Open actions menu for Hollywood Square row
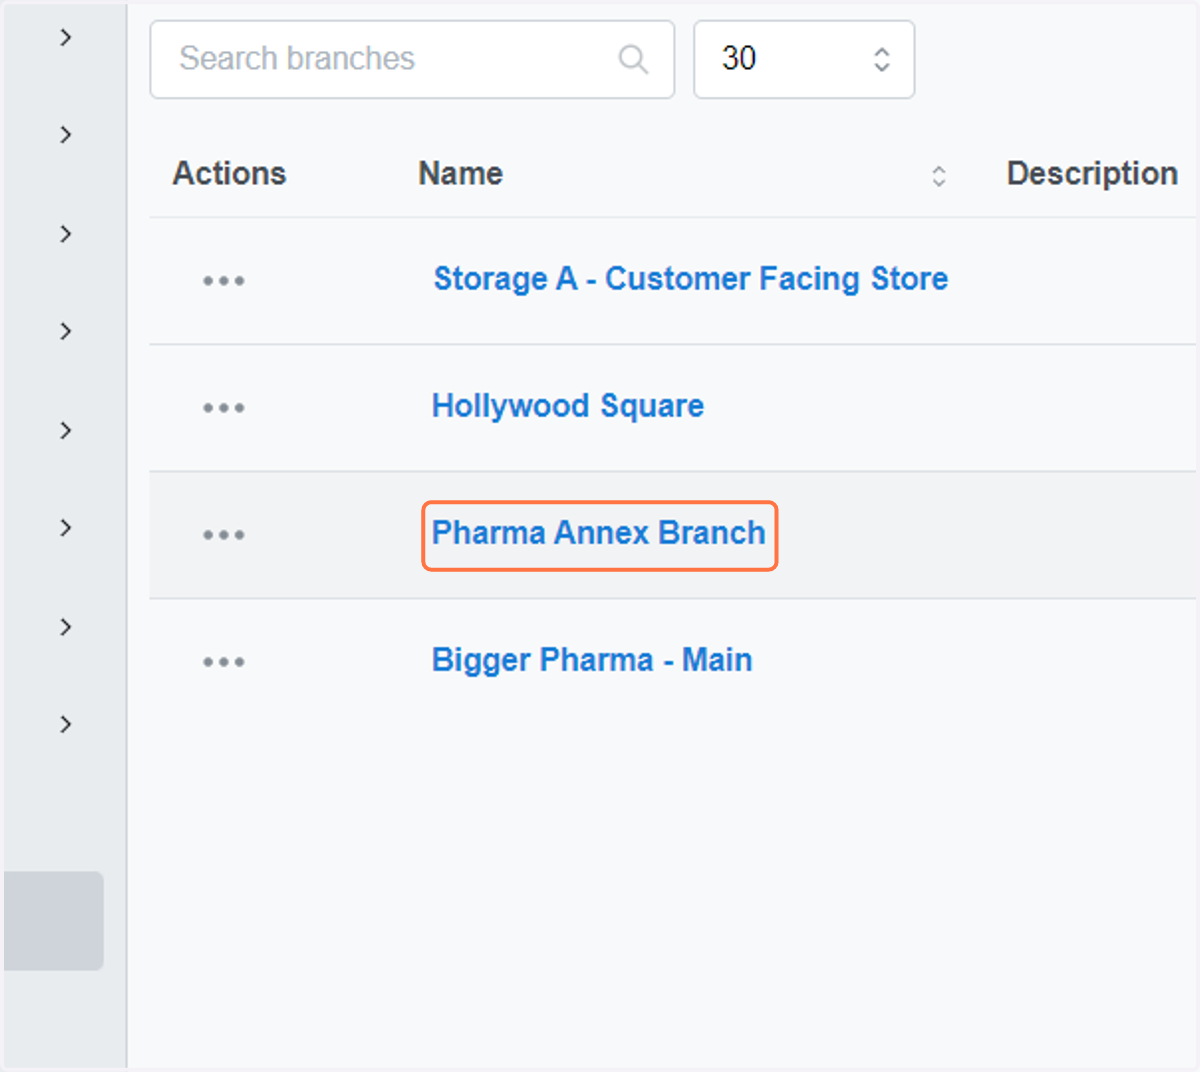This screenshot has width=1200, height=1072. tap(223, 407)
